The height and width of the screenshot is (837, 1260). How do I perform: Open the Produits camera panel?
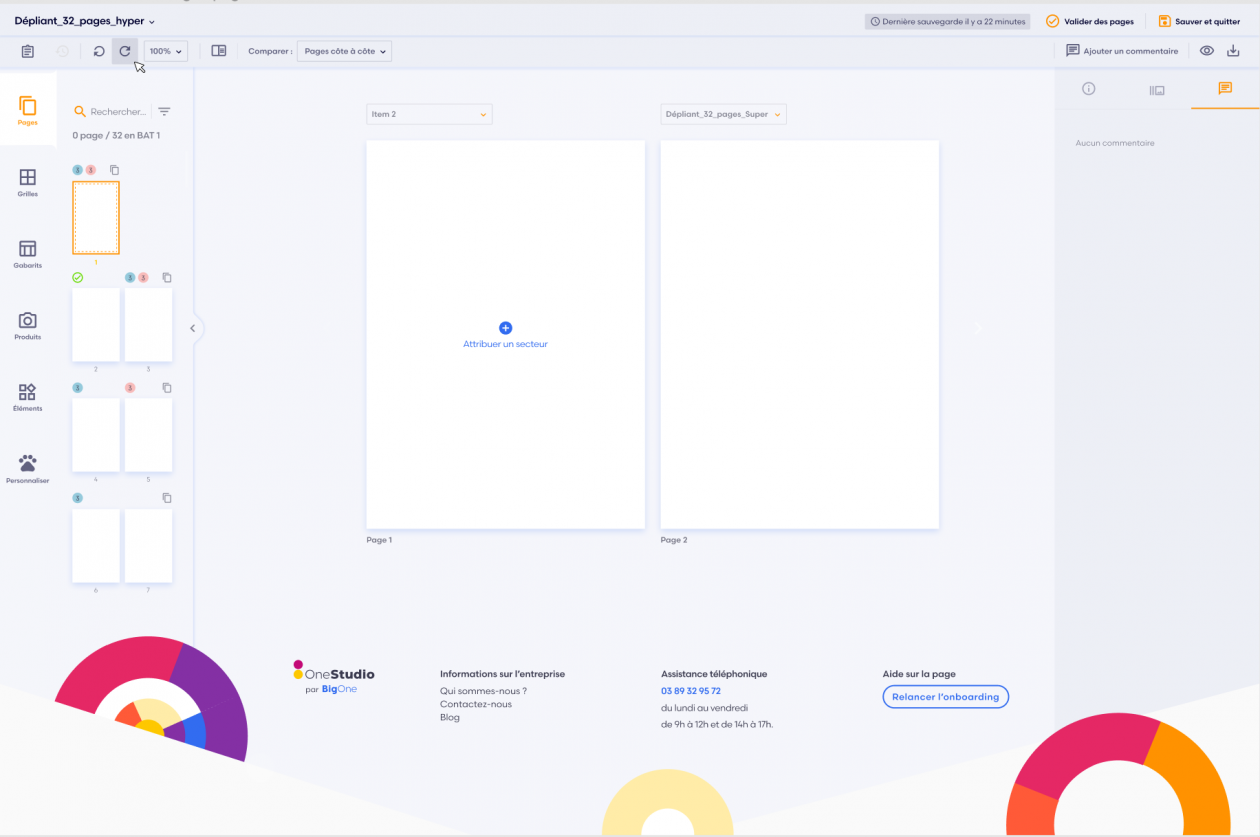(x=28, y=325)
